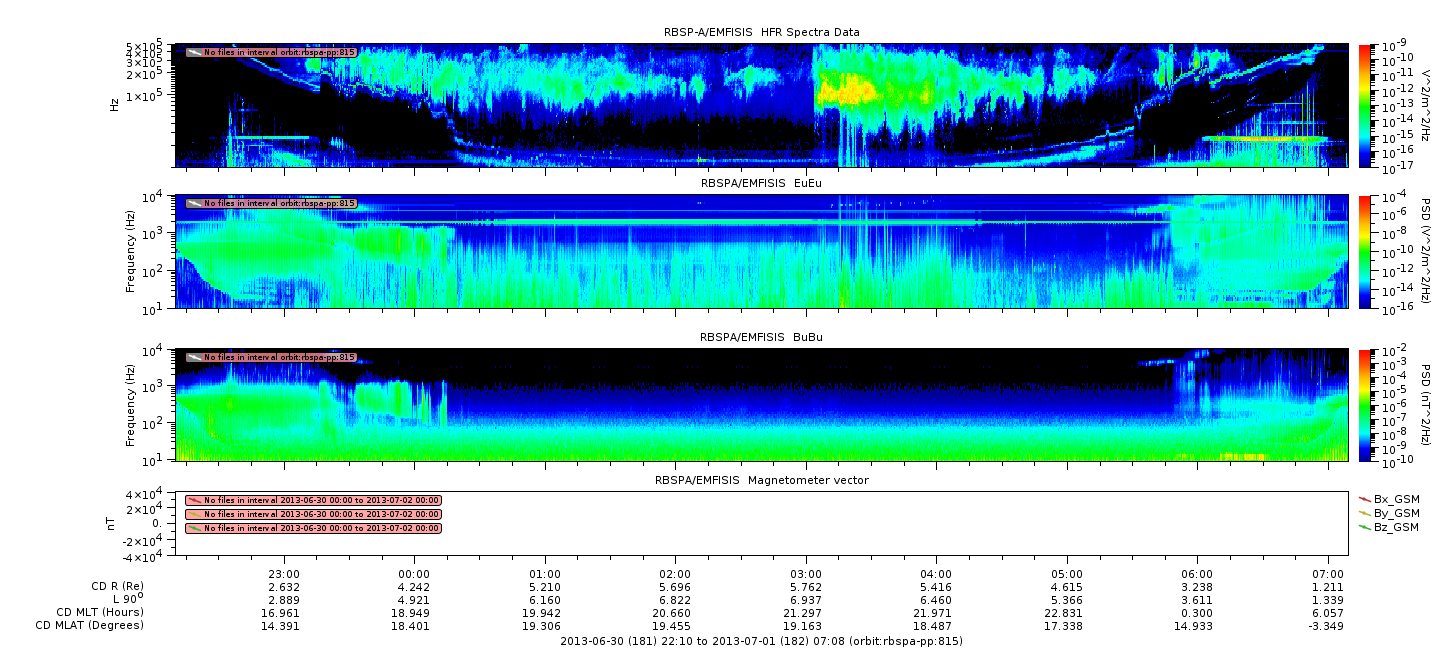The image size is (1447, 658).
Task: Click the white line icon in HFR warning badge
Action: click(194, 52)
